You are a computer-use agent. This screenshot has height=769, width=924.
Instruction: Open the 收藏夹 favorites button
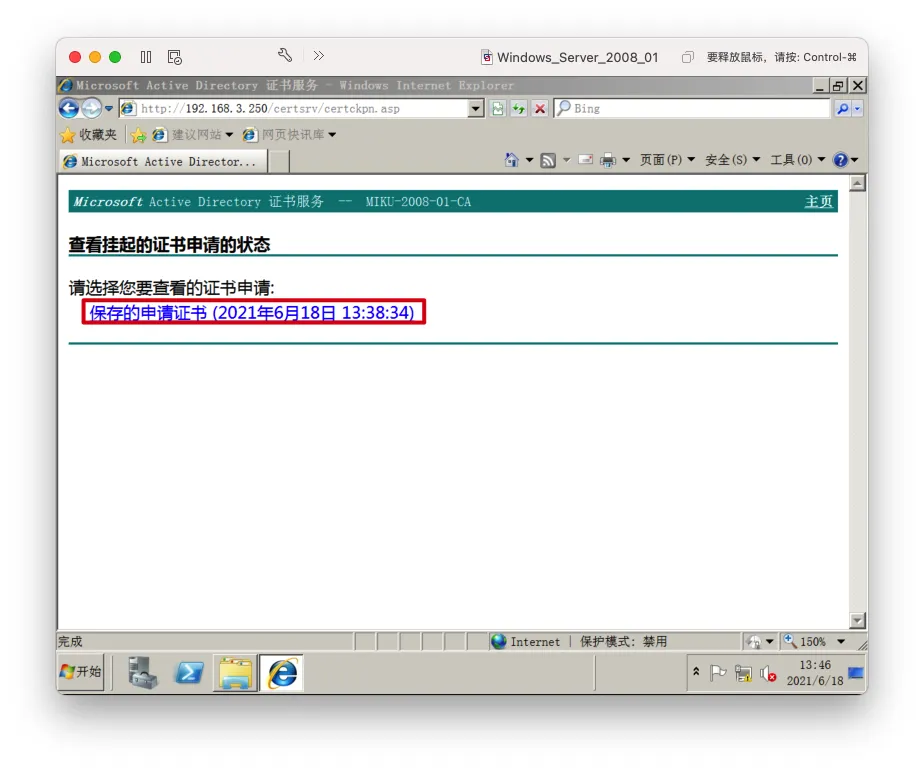click(88, 135)
